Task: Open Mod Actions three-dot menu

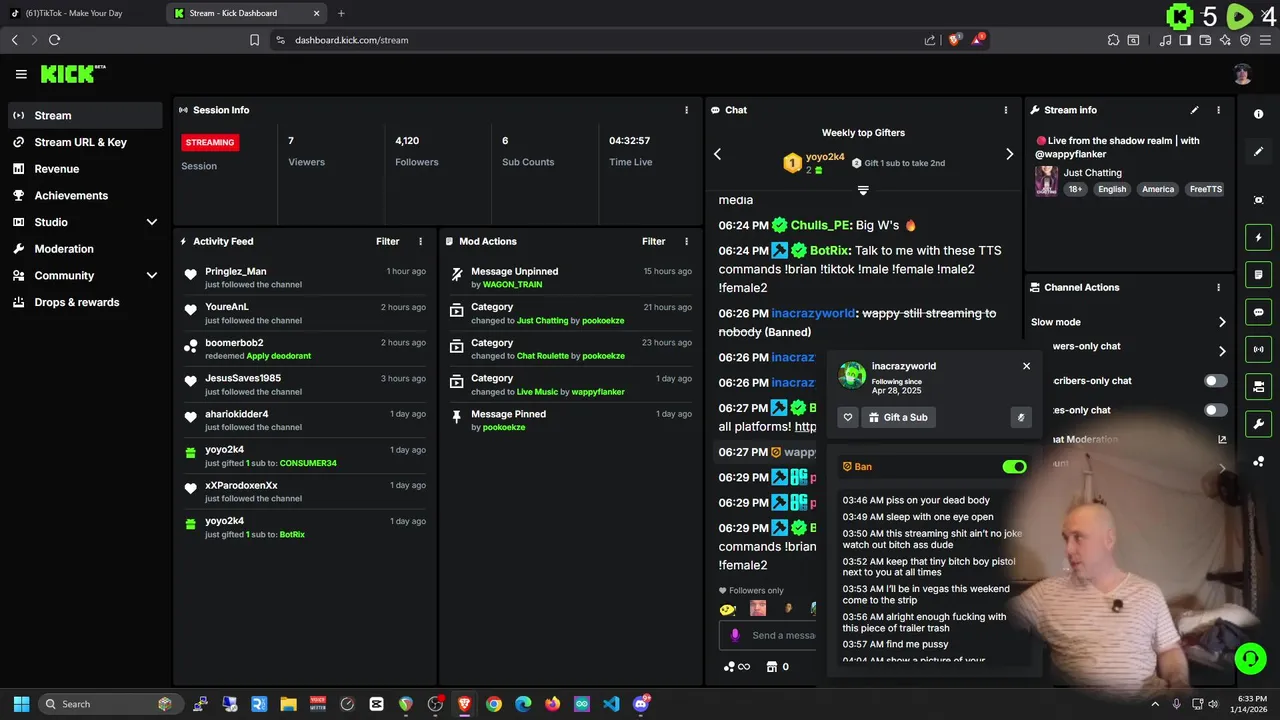Action: [686, 241]
